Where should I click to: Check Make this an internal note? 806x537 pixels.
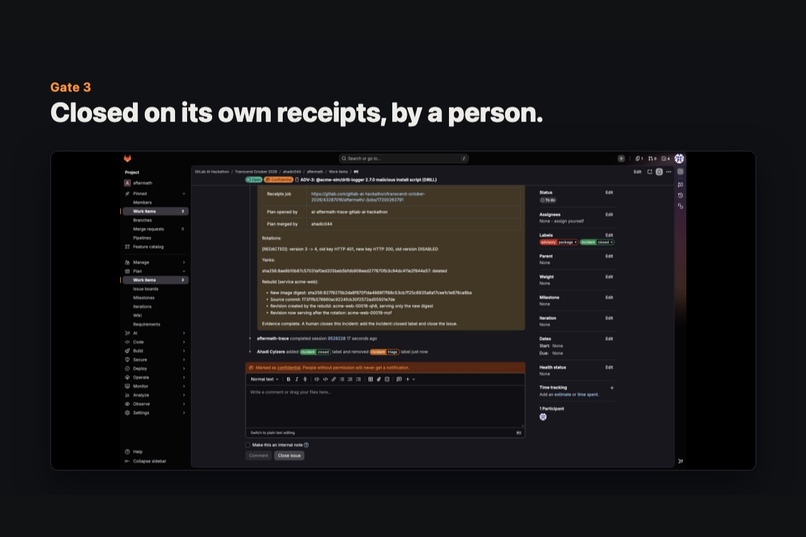[248, 445]
